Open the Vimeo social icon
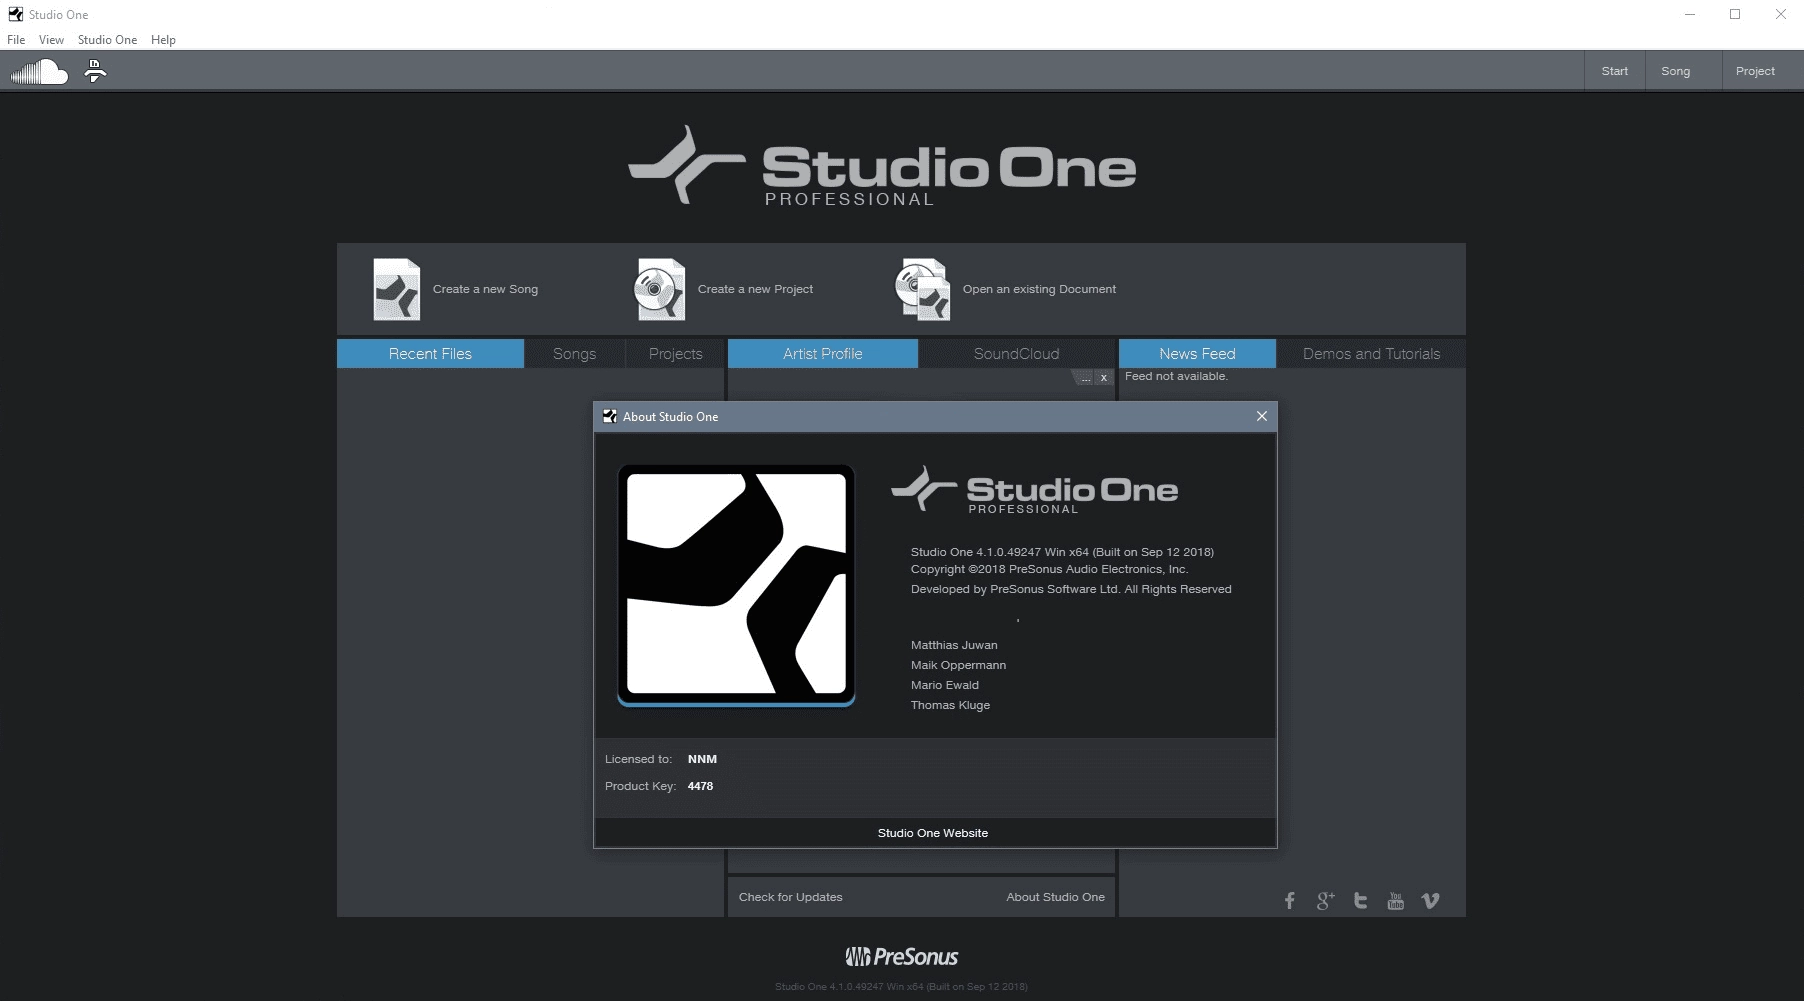Image resolution: width=1804 pixels, height=1001 pixels. [x=1431, y=901]
